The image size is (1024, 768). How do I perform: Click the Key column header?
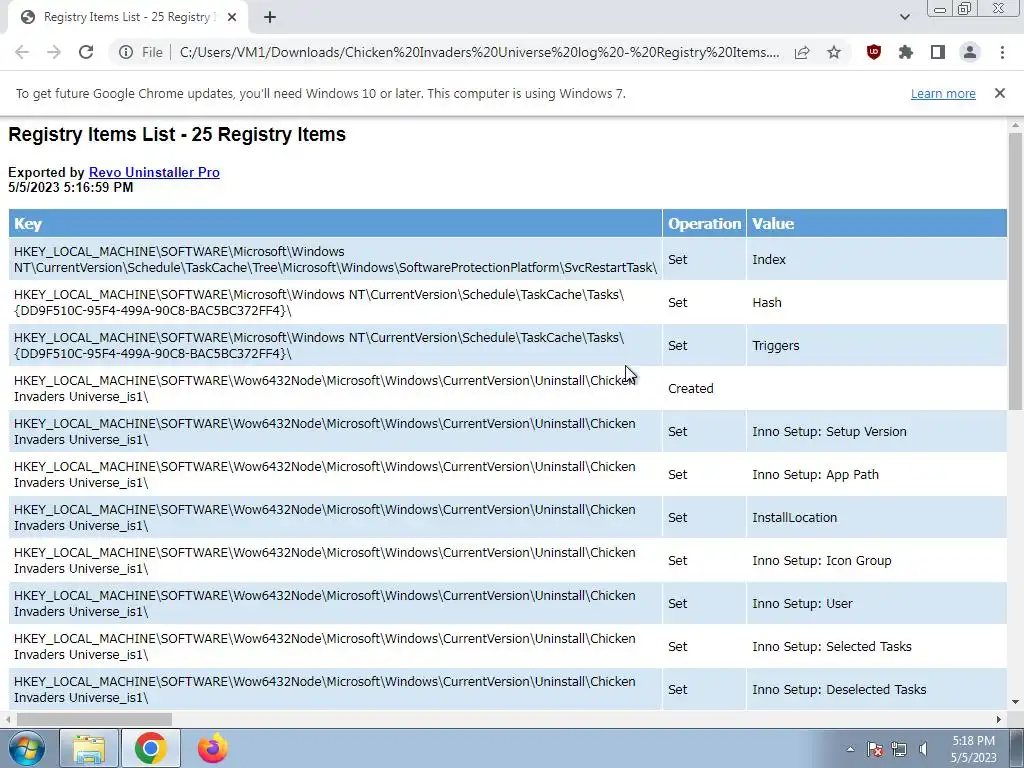click(x=335, y=223)
